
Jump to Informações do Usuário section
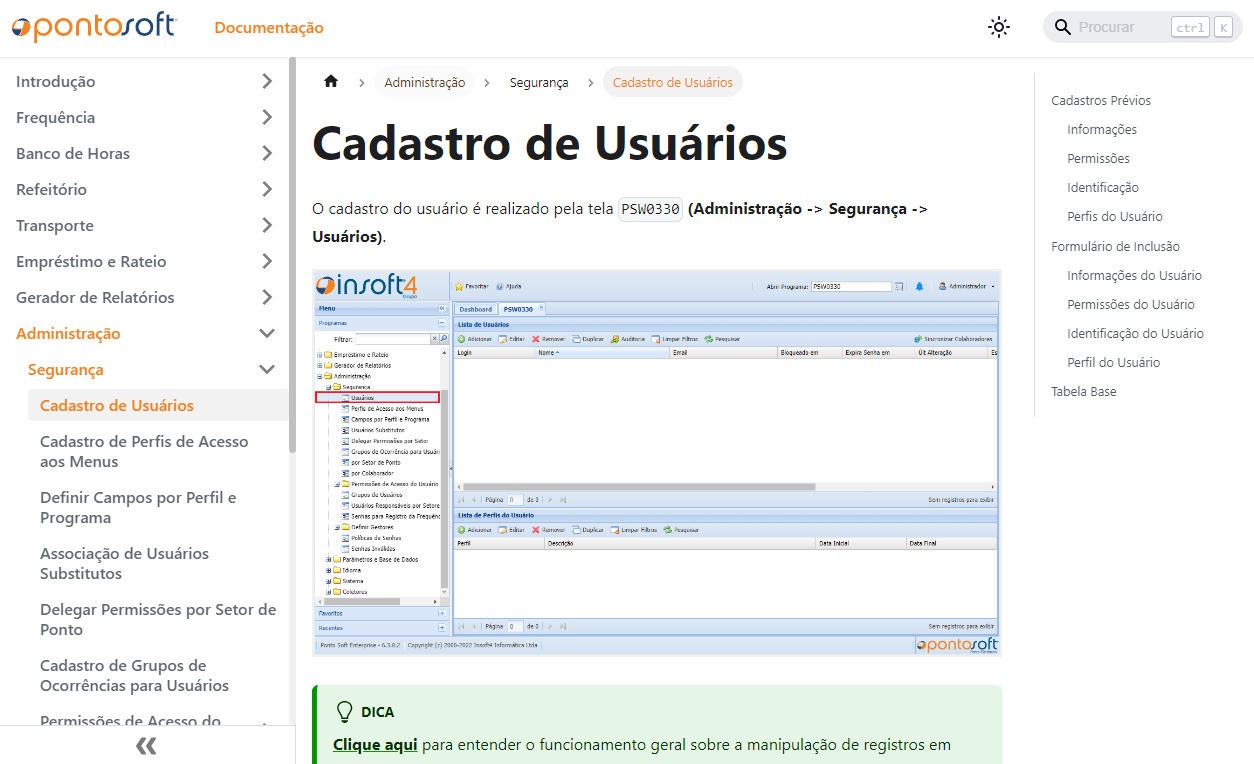(1134, 276)
